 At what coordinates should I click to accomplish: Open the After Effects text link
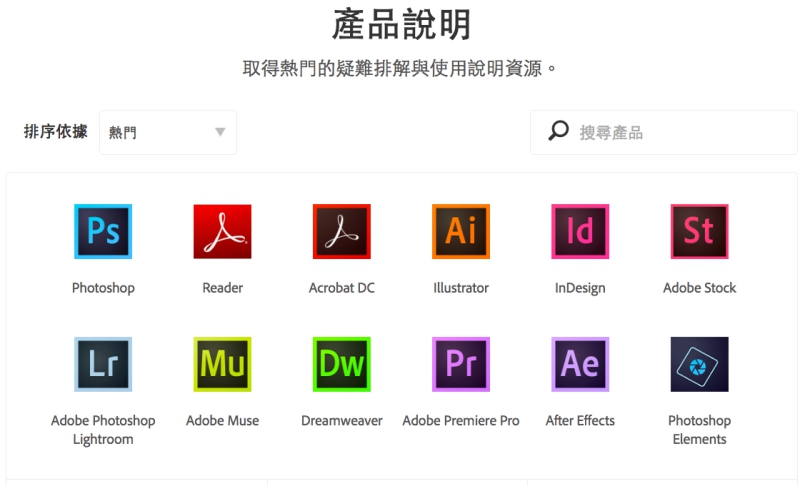(x=580, y=420)
